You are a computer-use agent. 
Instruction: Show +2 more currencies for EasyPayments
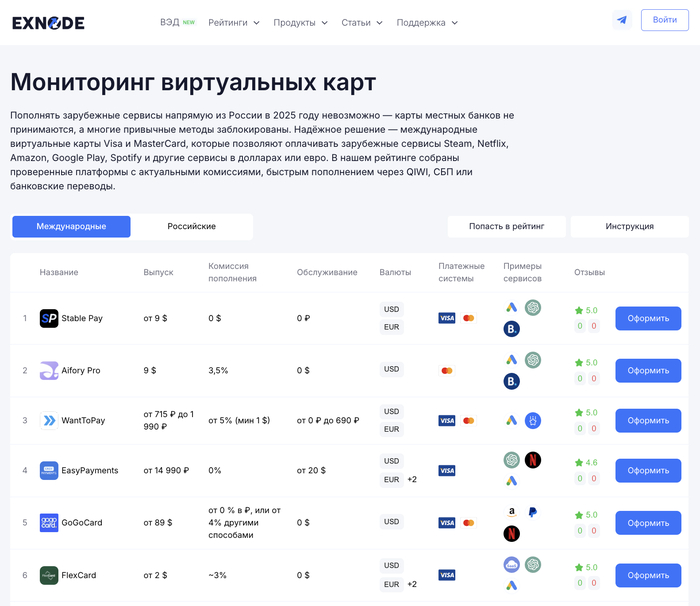tap(412, 480)
